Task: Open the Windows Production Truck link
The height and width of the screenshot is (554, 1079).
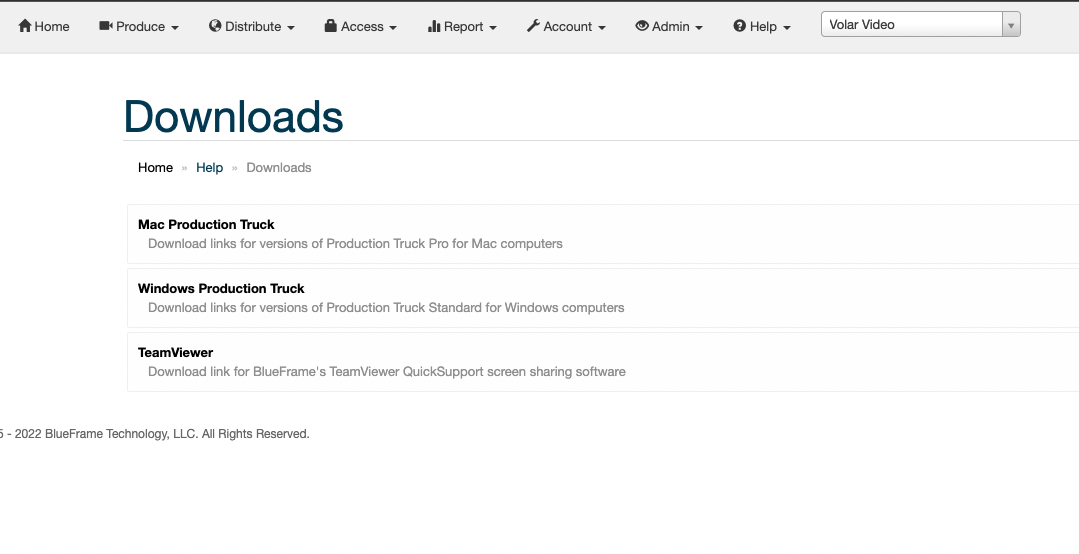Action: point(221,289)
